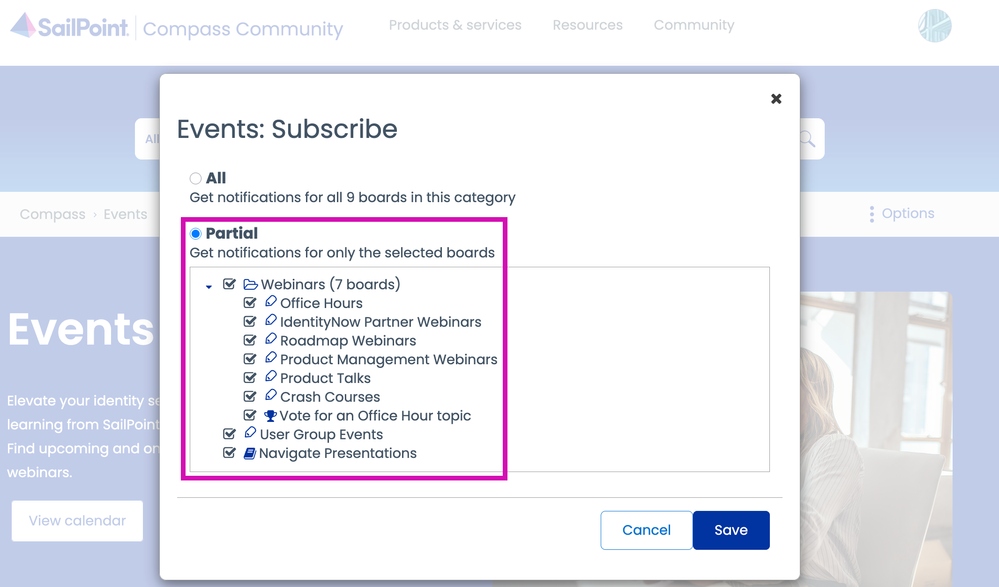Screen dimensions: 999x587
Task: Select the All radio button
Action: pyautogui.click(x=196, y=179)
